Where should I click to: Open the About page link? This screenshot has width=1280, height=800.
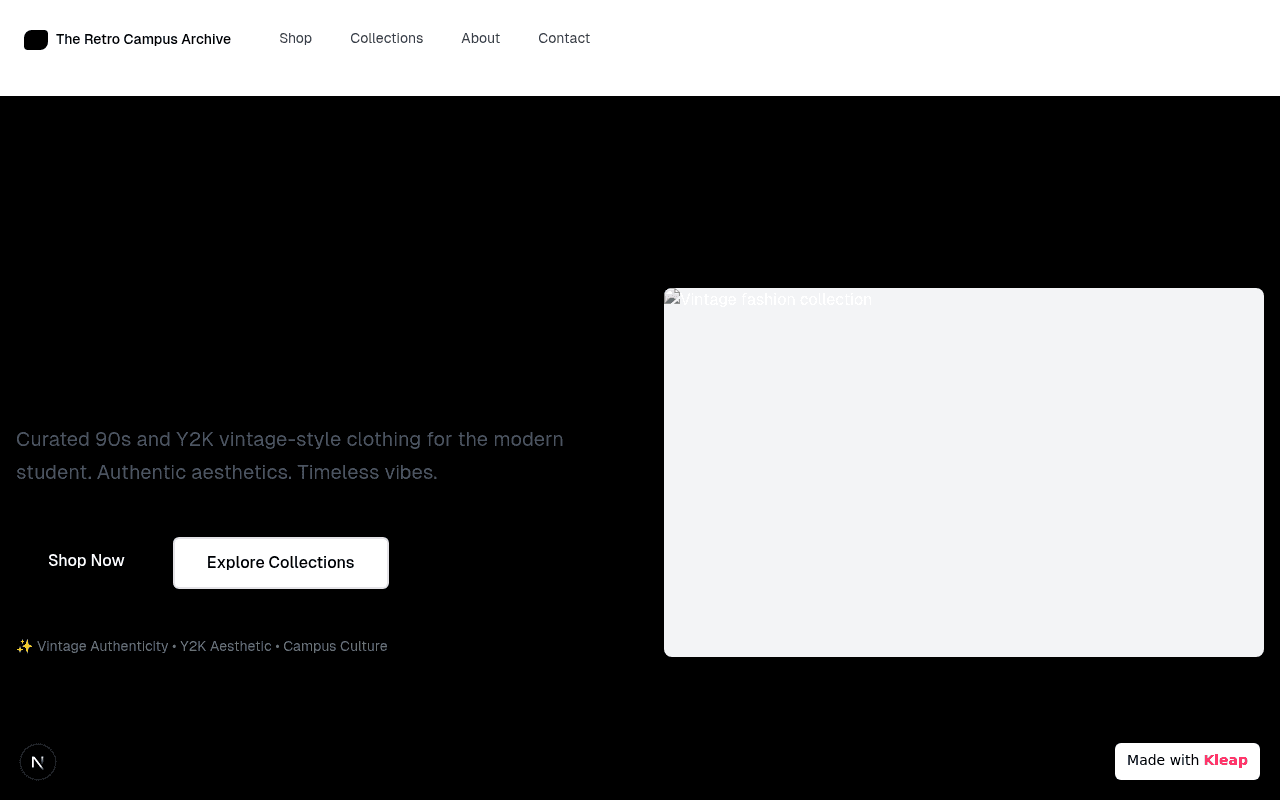tap(481, 39)
